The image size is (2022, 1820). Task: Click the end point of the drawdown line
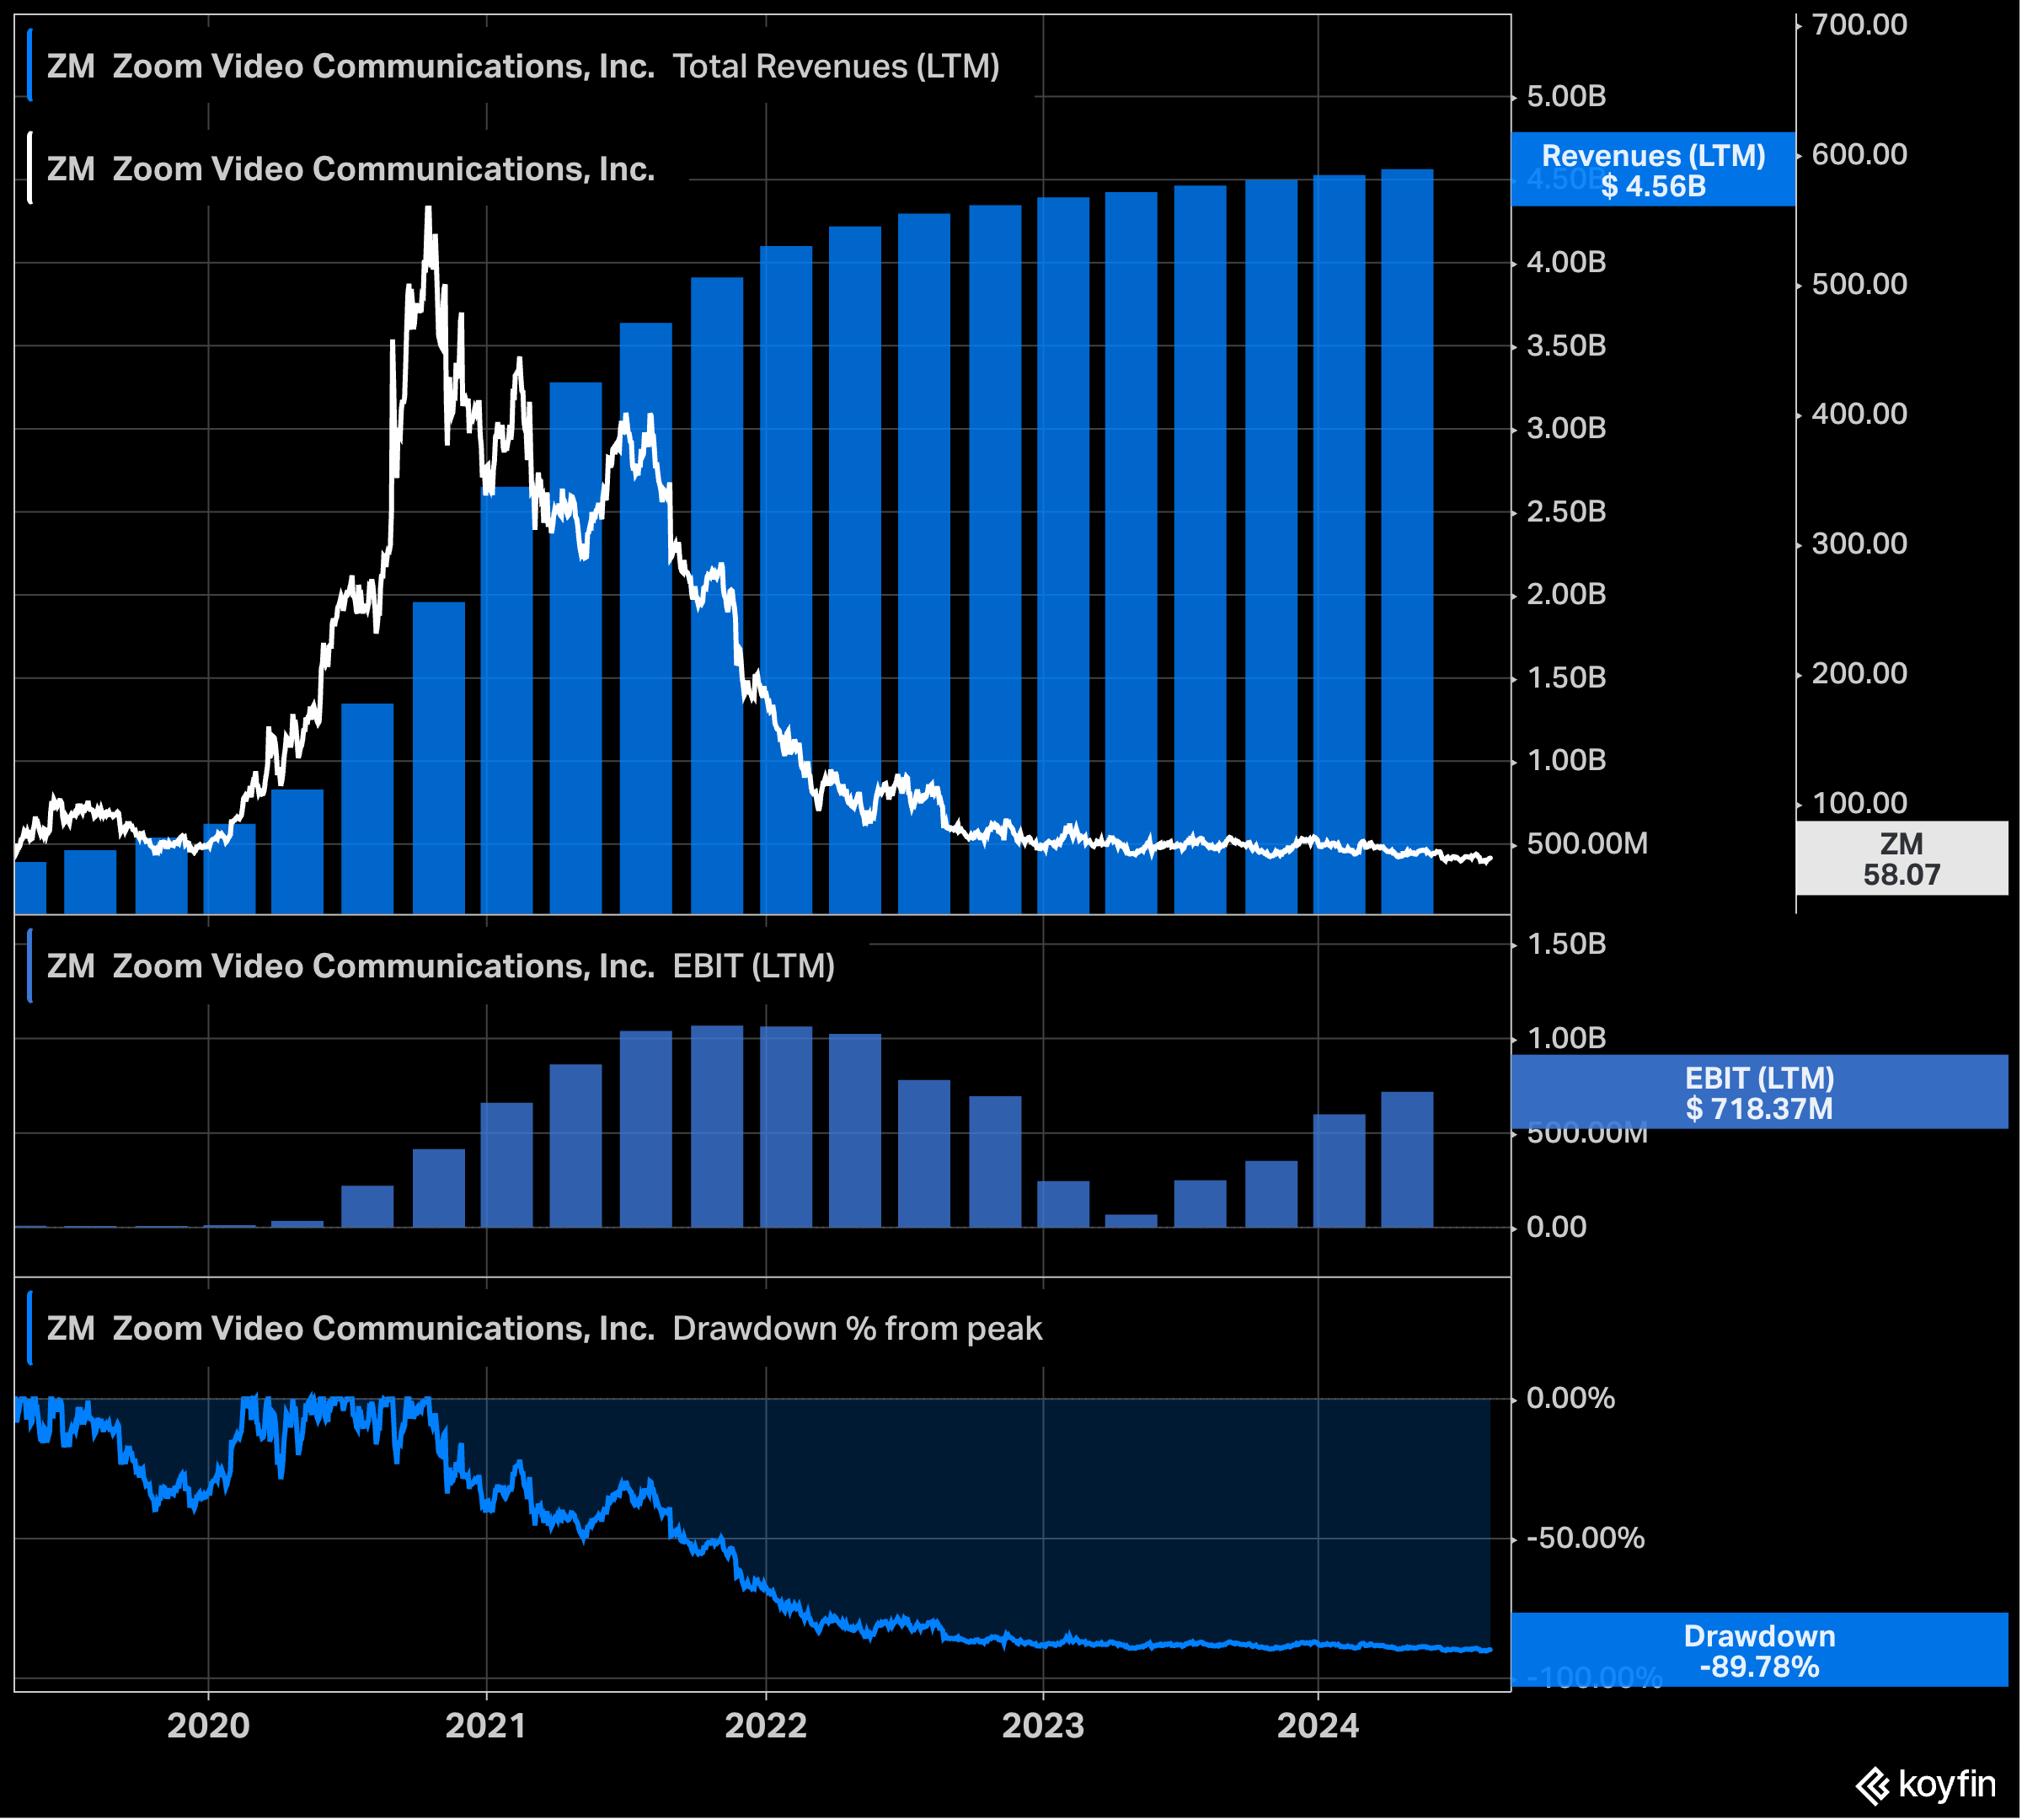tap(1490, 1650)
